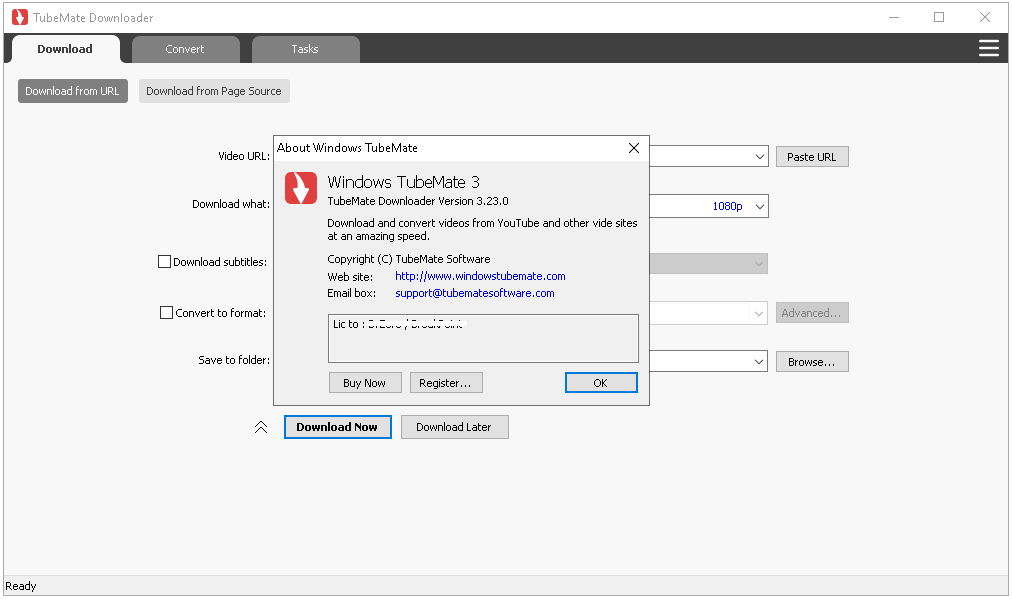Click the Browse... button
This screenshot has height=599, width=1012.
pyautogui.click(x=811, y=362)
